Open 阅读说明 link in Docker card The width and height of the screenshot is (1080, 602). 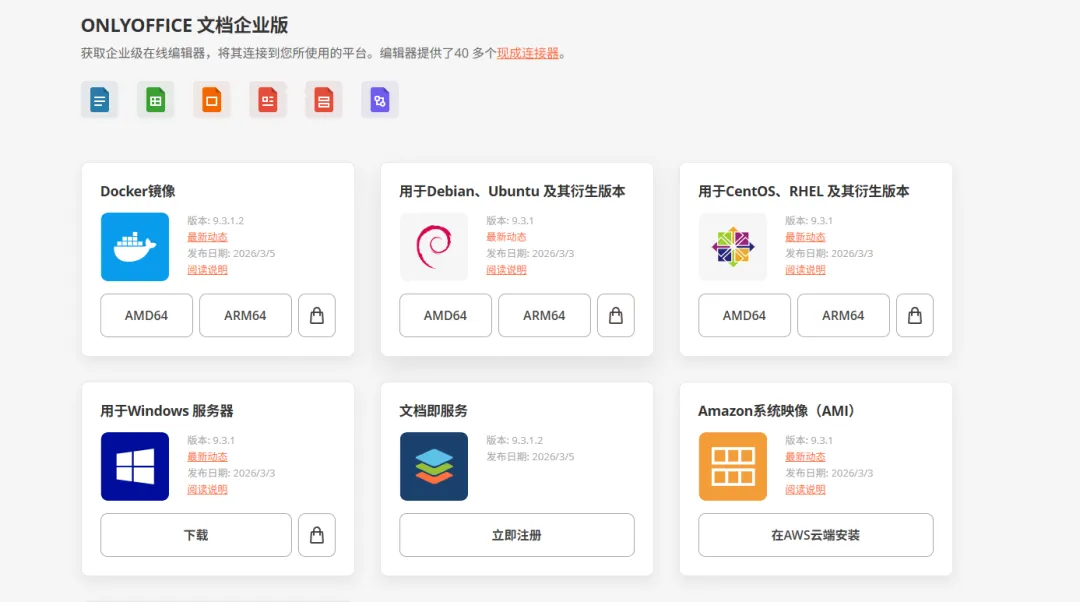[x=207, y=270]
